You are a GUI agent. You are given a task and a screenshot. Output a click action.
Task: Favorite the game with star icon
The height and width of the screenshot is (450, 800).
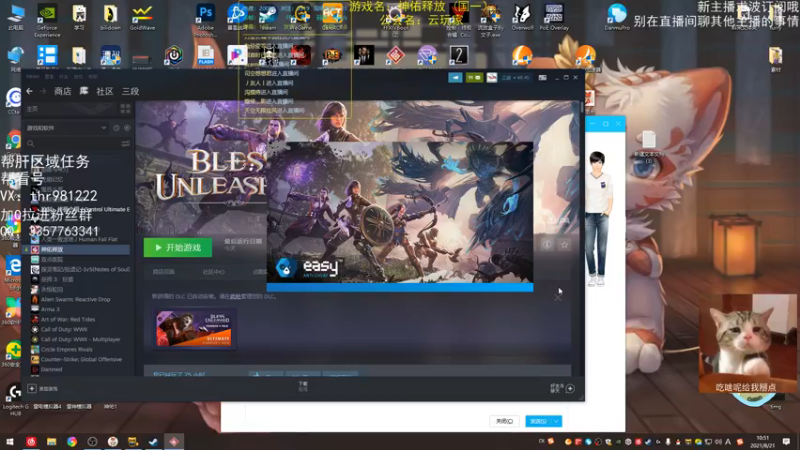click(564, 245)
